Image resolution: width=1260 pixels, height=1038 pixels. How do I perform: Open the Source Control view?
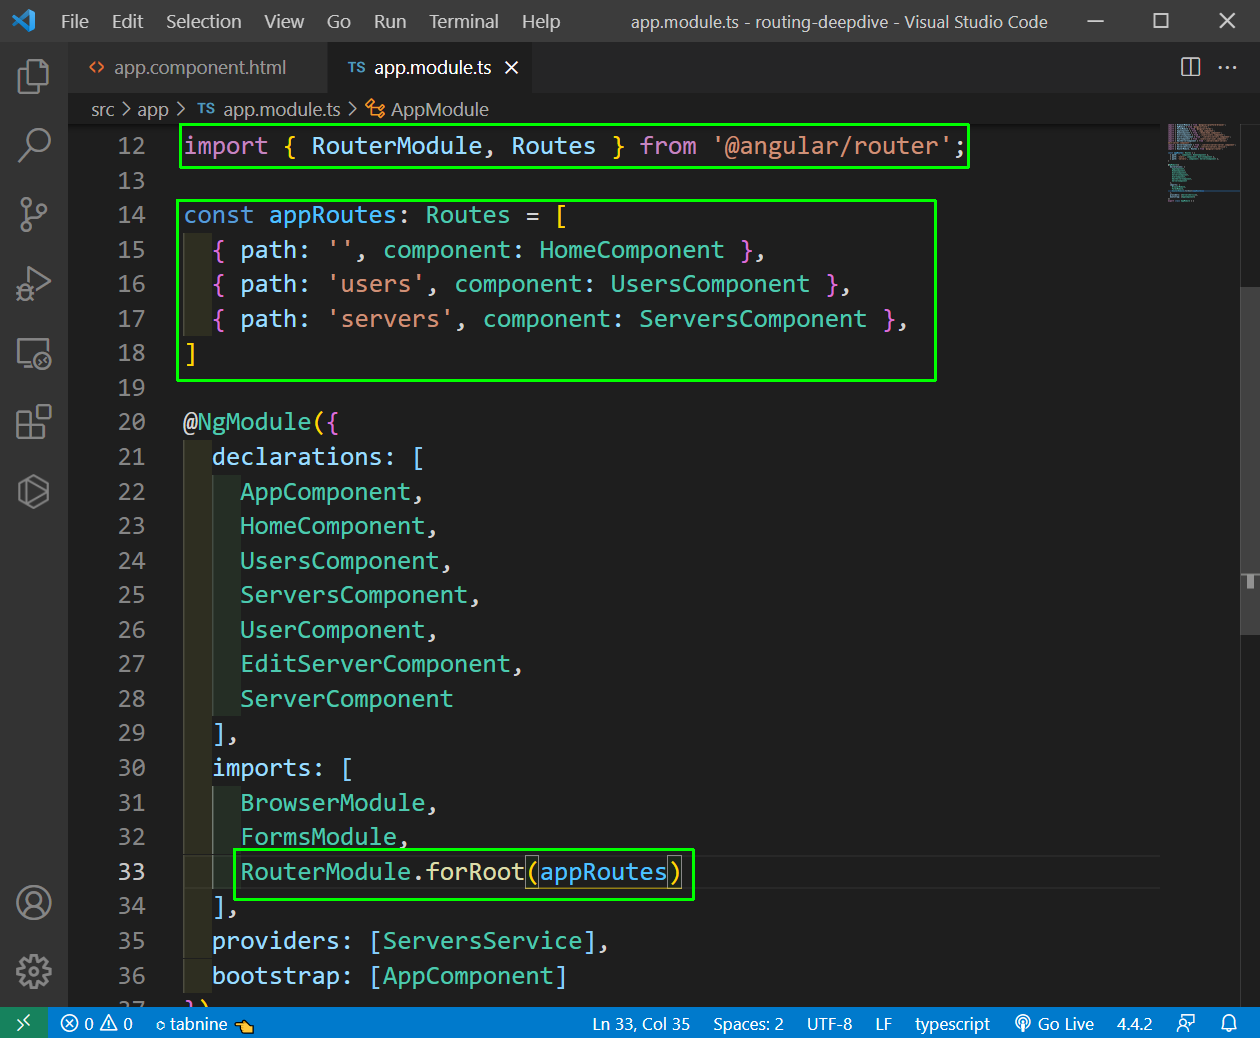click(x=34, y=214)
